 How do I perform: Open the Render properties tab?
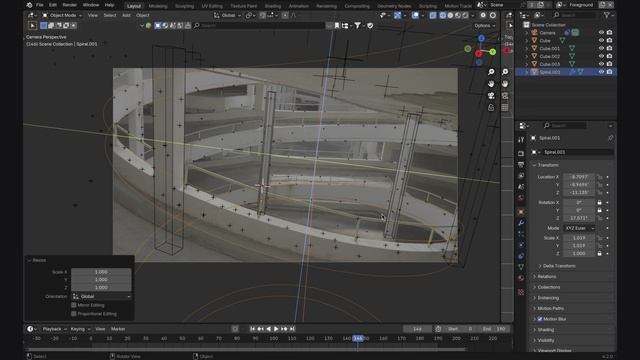tap(521, 153)
